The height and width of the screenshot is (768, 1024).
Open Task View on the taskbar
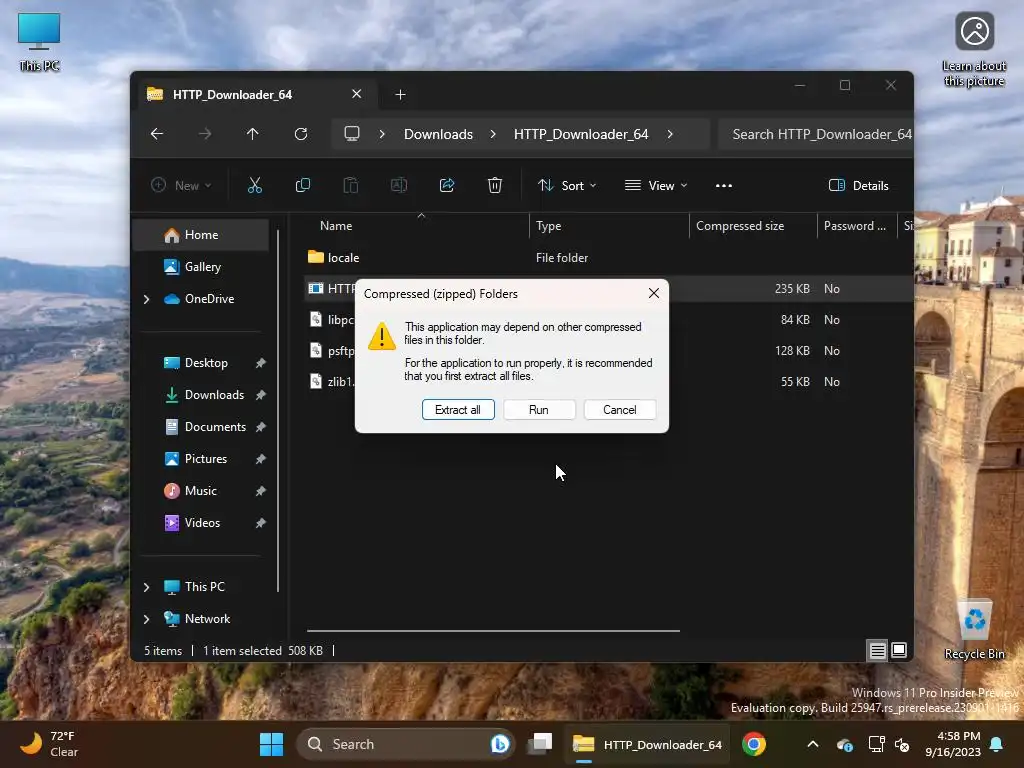(541, 744)
